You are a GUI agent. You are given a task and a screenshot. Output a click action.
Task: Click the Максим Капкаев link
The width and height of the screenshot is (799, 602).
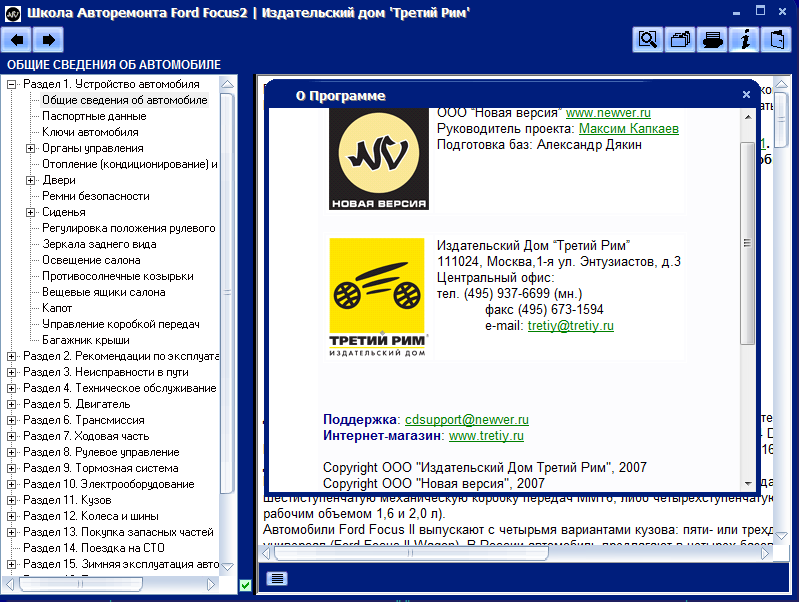(x=629, y=128)
